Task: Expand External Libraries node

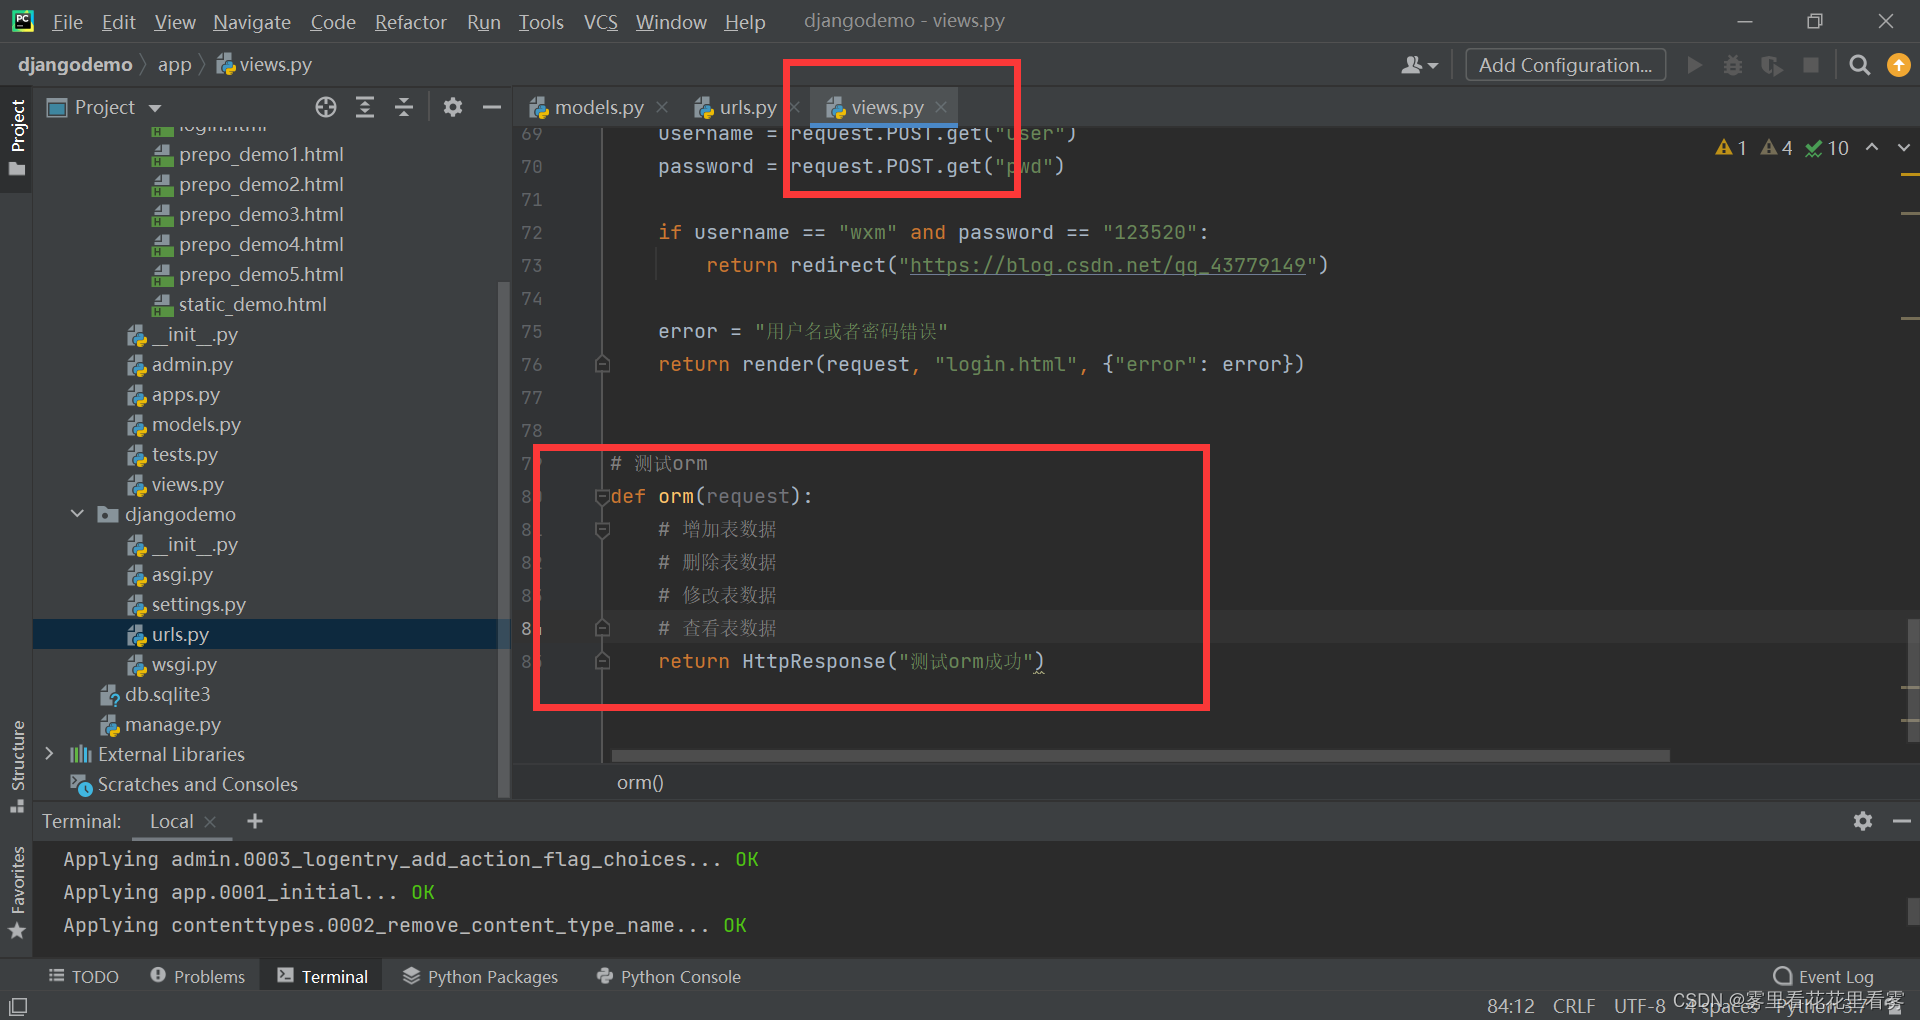Action: click(x=49, y=754)
